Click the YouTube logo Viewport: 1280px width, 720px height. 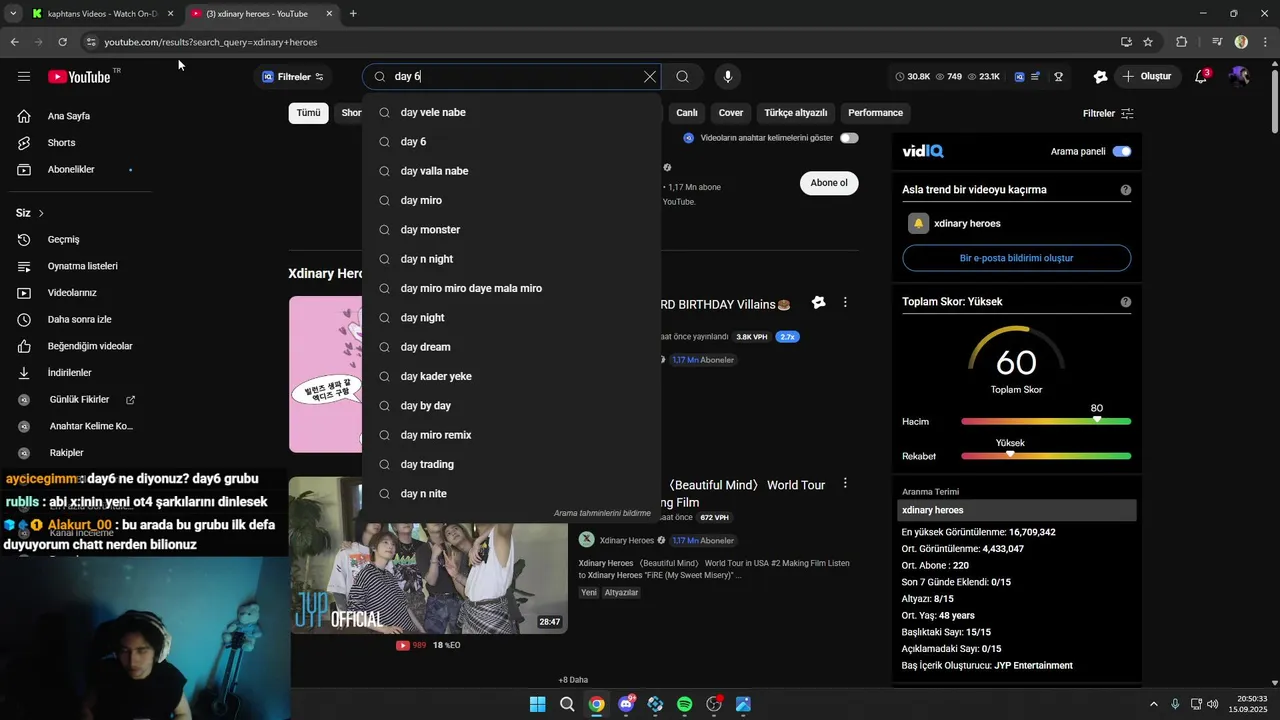(x=79, y=77)
